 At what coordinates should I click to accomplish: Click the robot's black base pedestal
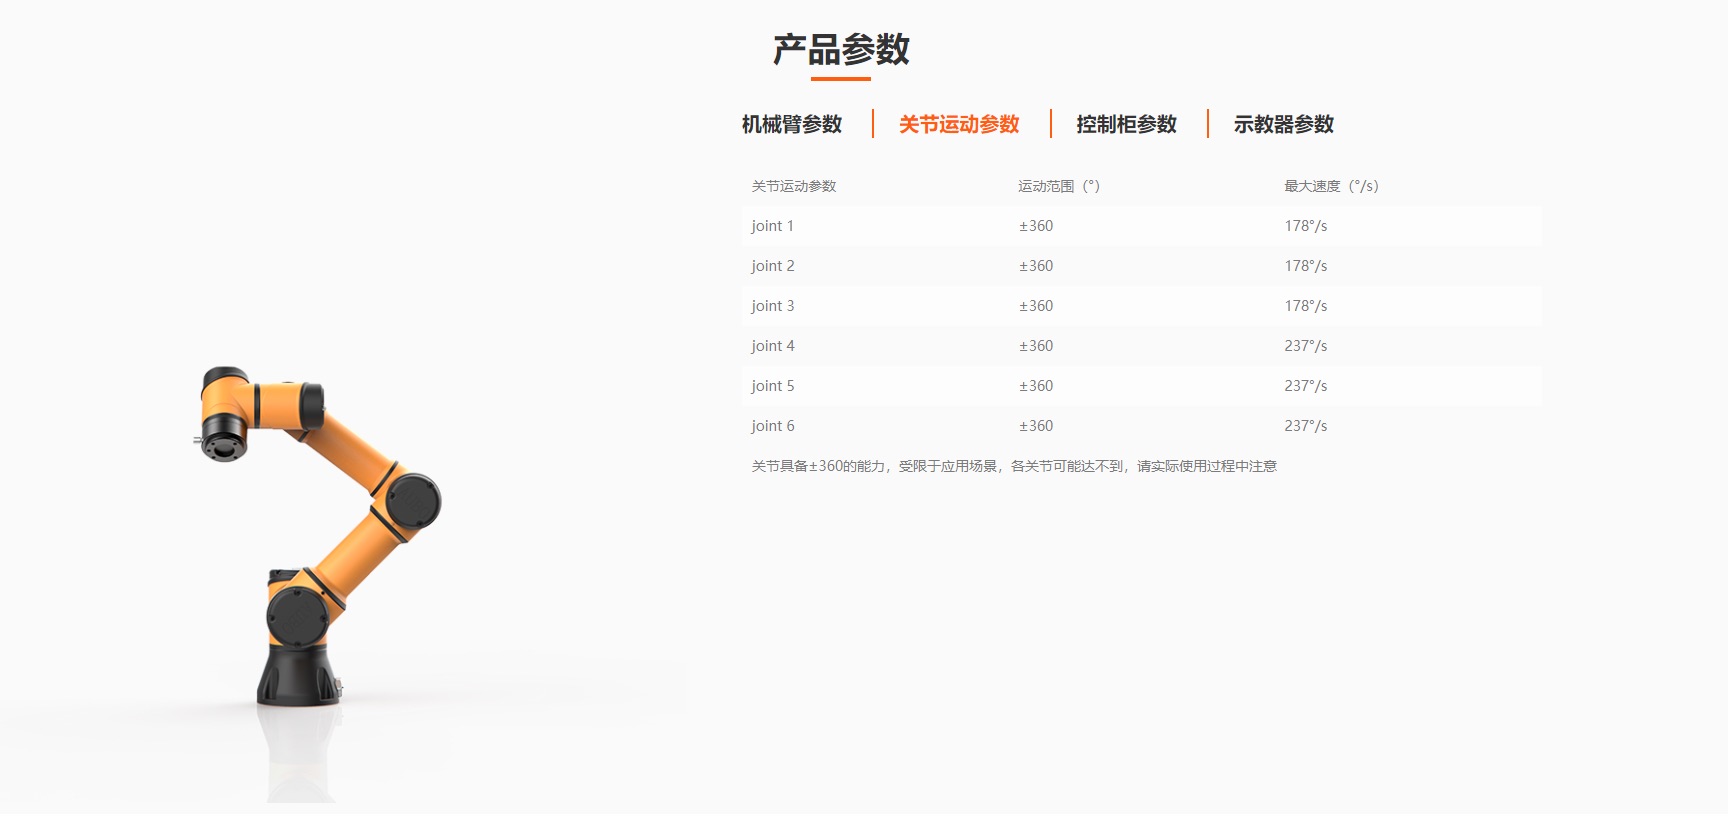click(298, 675)
